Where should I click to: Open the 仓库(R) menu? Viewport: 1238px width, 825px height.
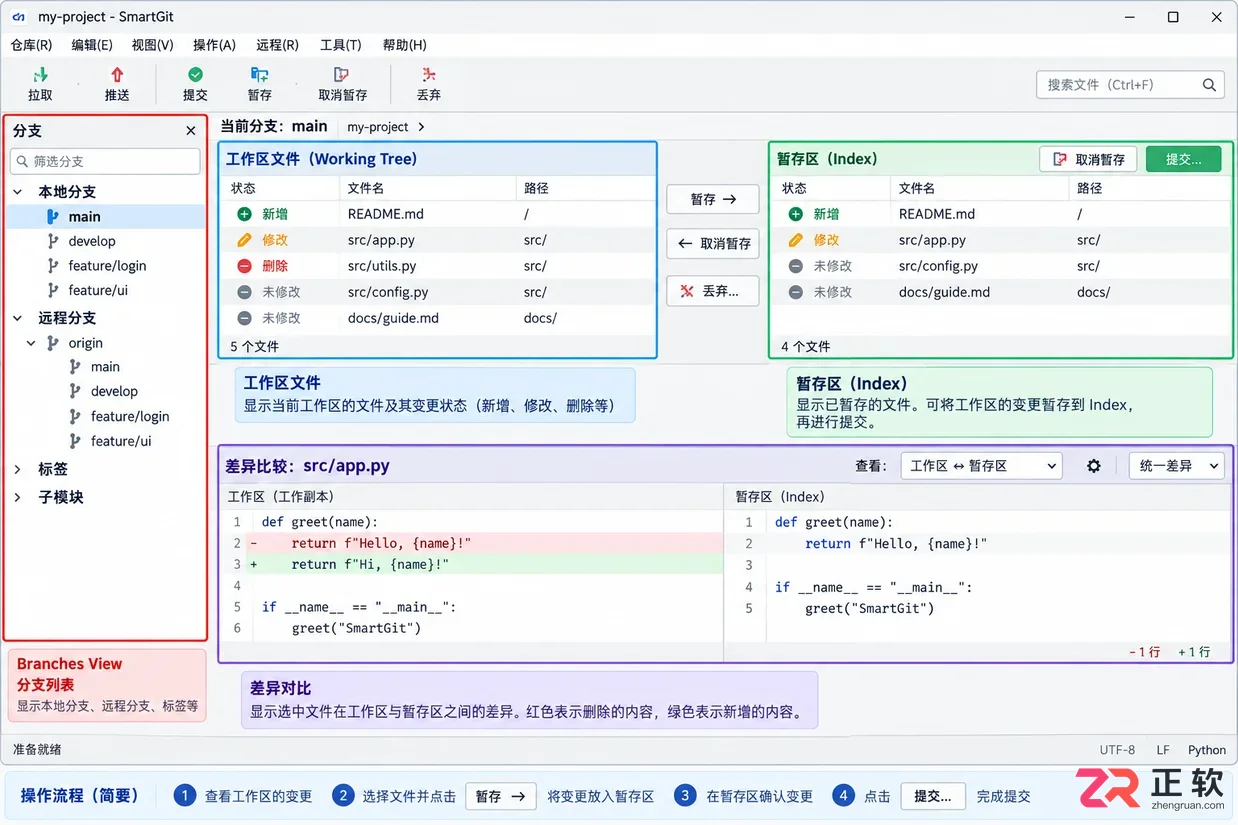(31, 45)
